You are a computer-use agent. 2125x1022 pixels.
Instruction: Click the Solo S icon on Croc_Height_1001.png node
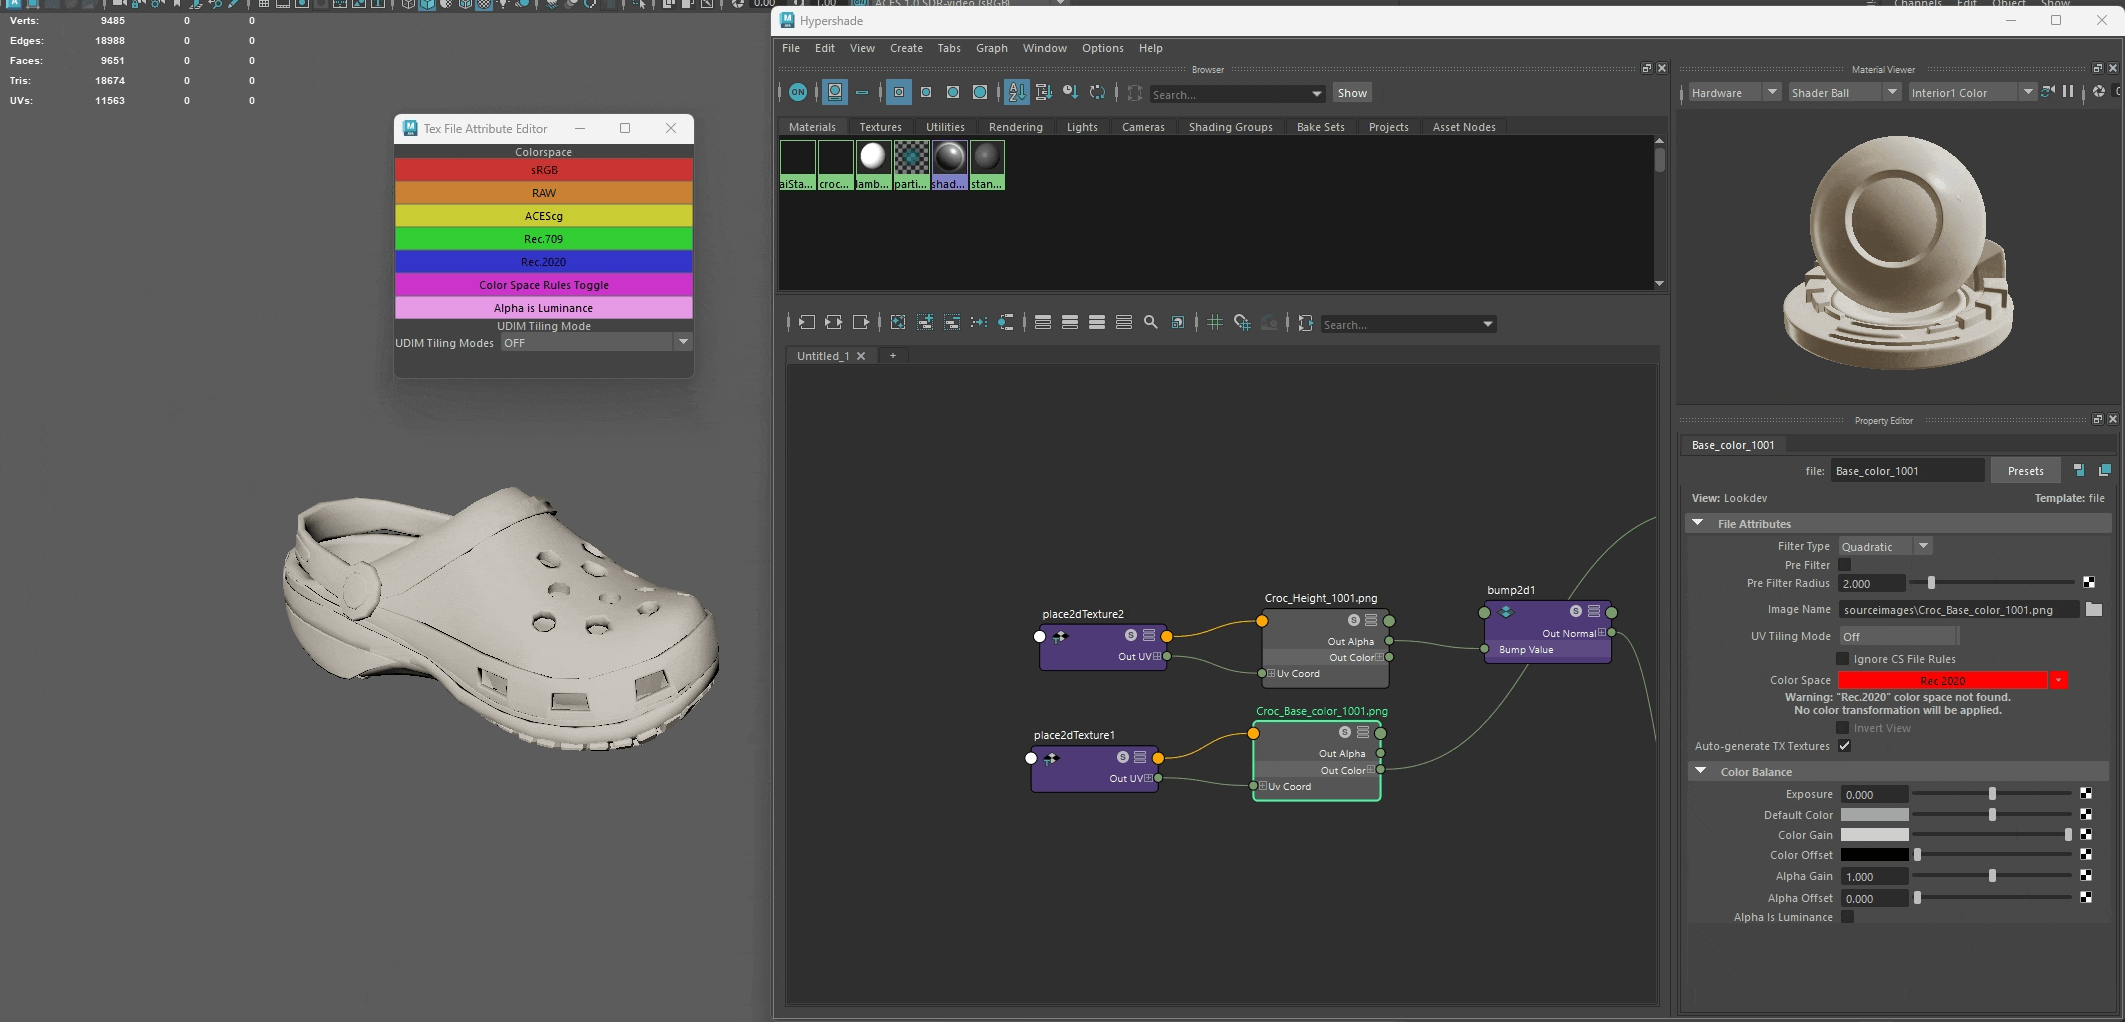pos(1353,620)
